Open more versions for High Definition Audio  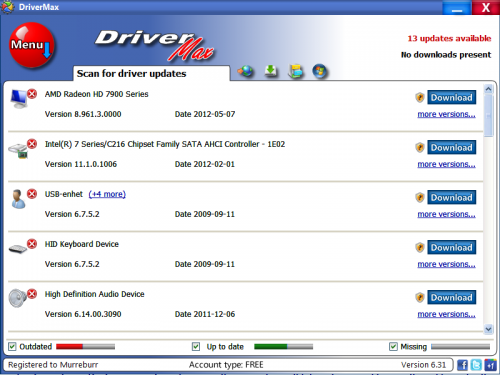tap(446, 314)
